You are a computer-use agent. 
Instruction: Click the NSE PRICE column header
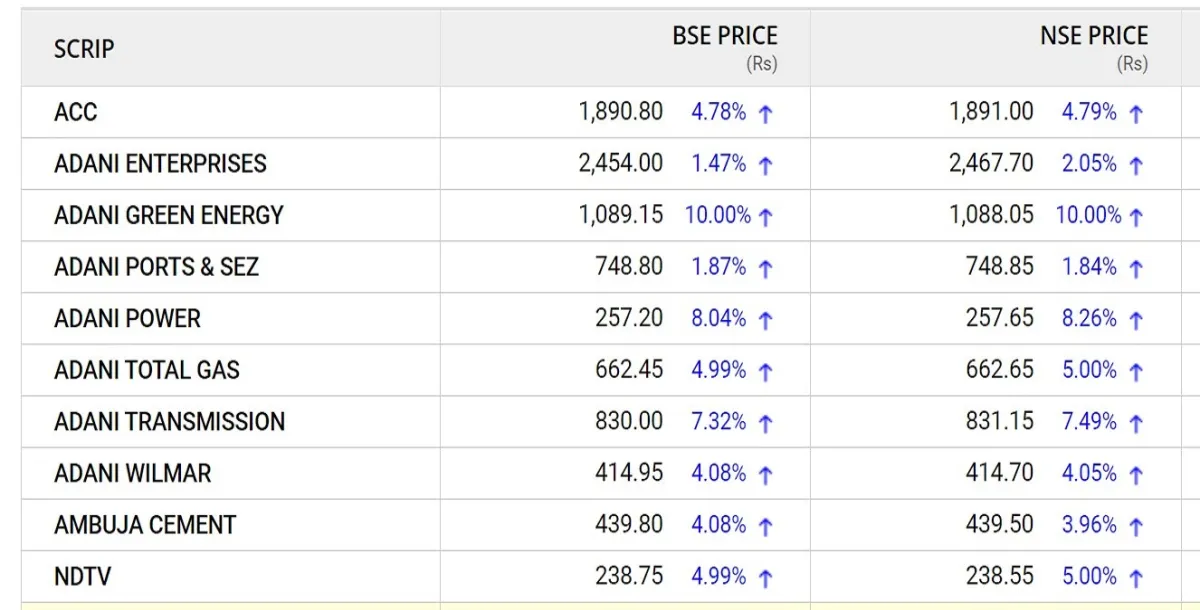coord(1094,36)
